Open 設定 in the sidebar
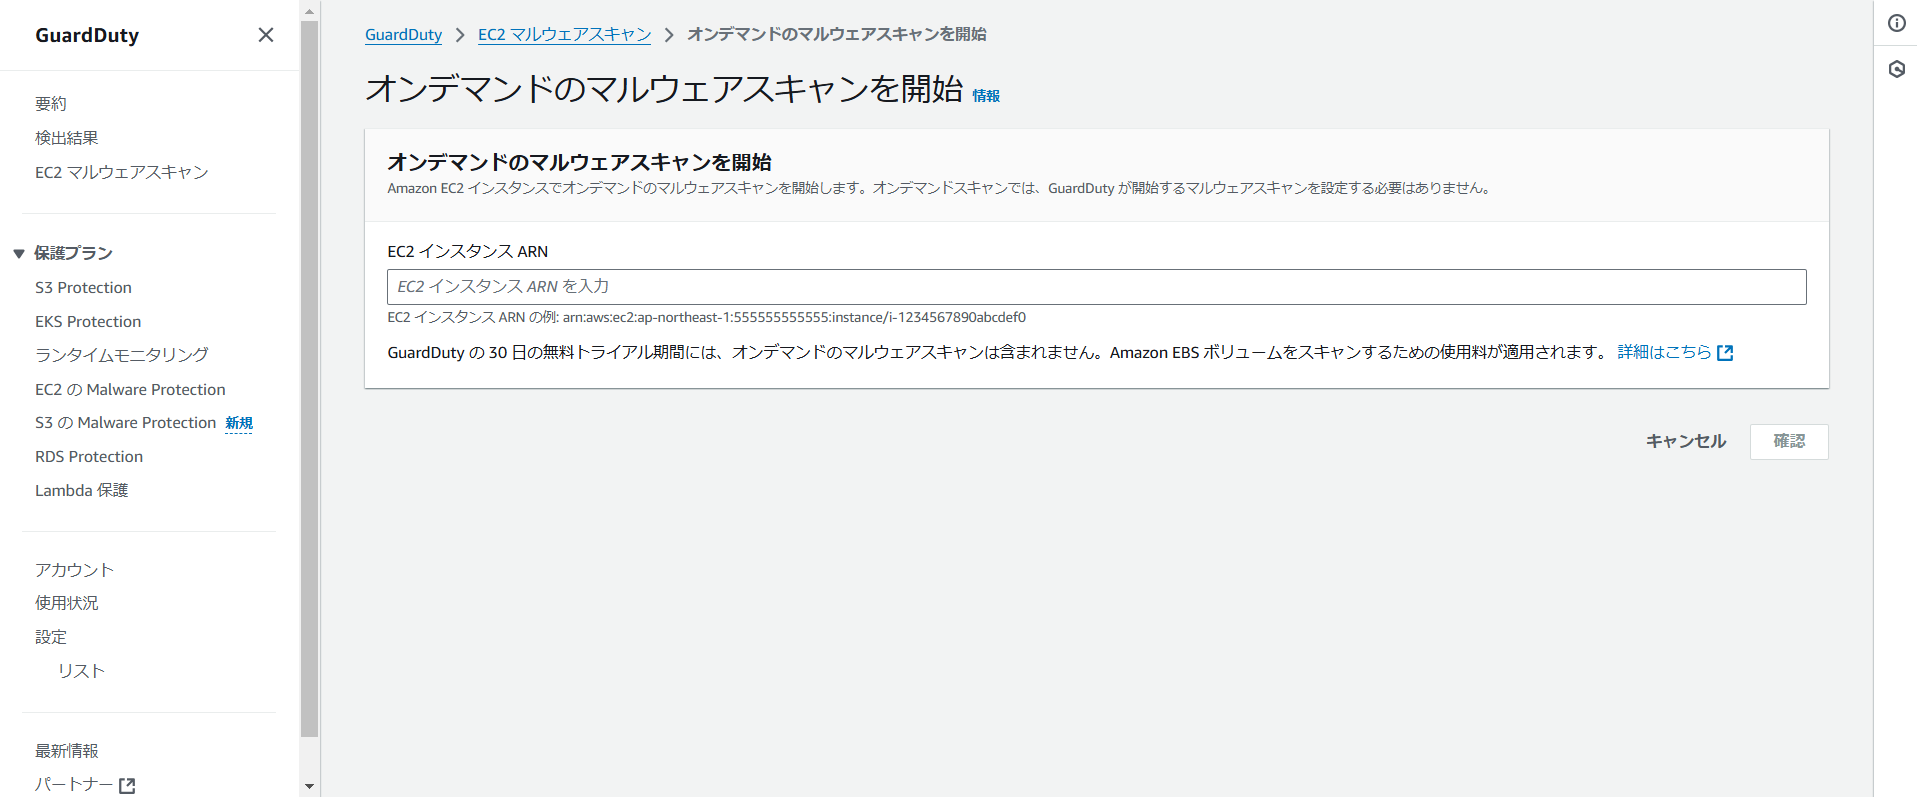The height and width of the screenshot is (797, 1917). tap(51, 637)
